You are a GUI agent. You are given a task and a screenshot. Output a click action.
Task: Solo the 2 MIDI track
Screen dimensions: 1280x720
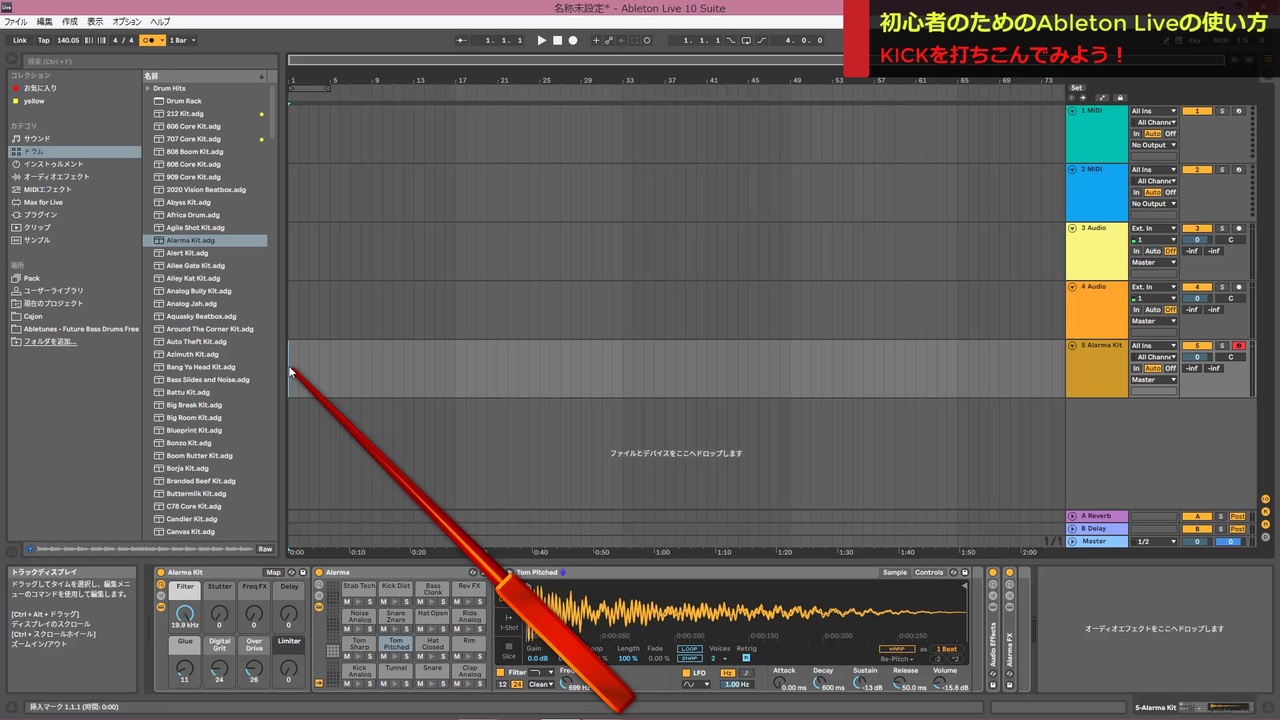pos(1221,169)
